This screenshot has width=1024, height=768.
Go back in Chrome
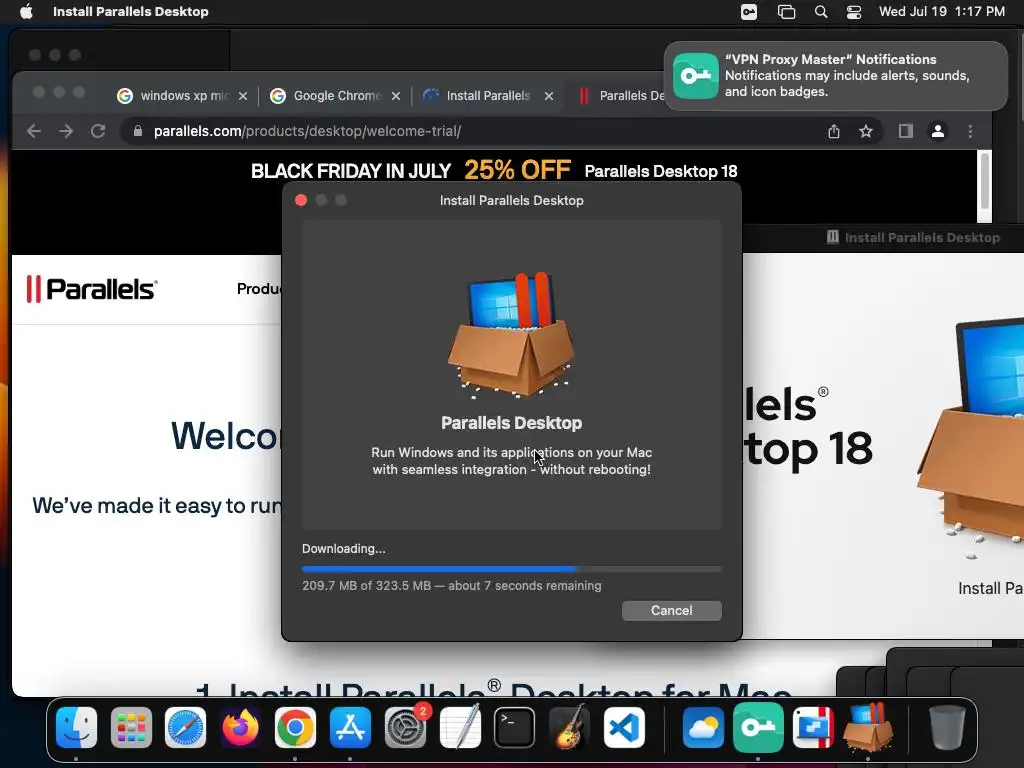34,131
